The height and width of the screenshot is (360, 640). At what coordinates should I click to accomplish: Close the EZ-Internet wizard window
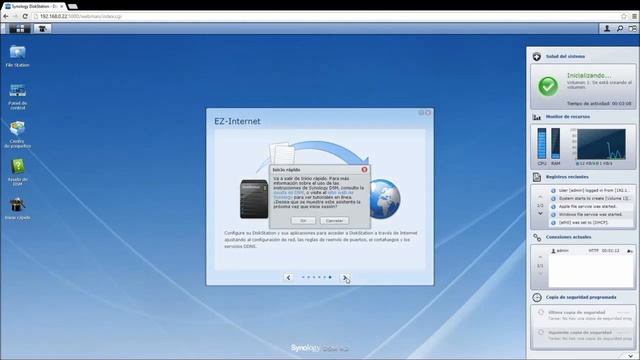coord(428,113)
